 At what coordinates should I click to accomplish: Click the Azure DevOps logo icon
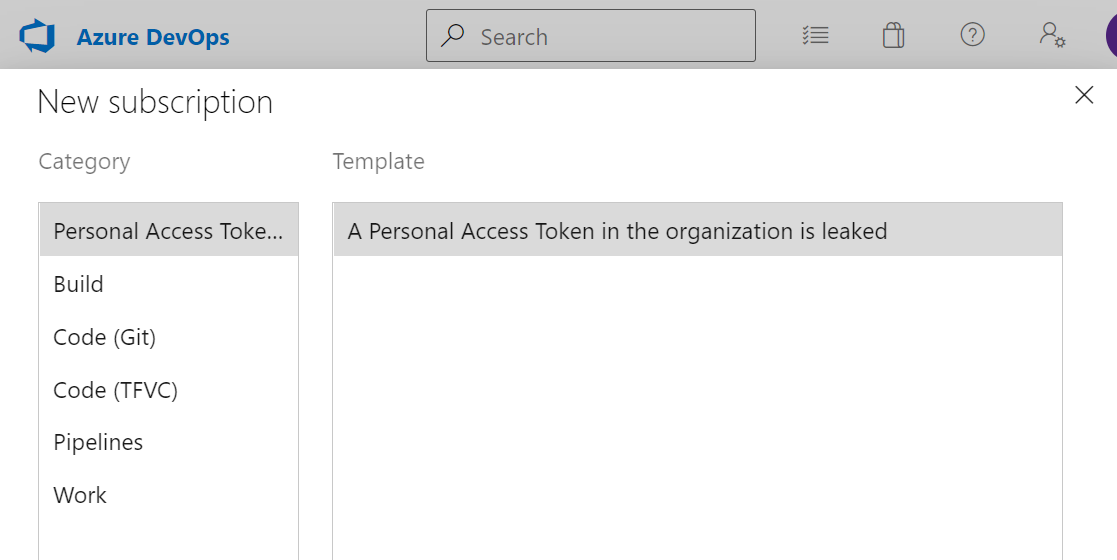pos(37,36)
